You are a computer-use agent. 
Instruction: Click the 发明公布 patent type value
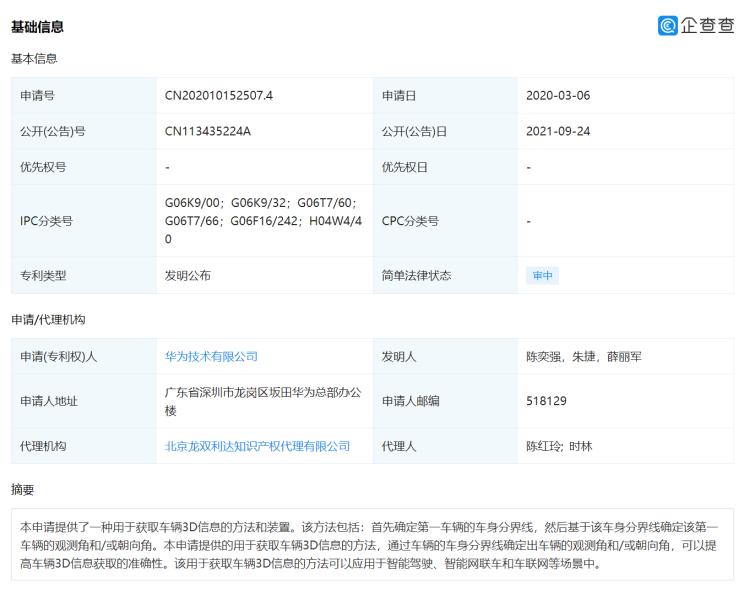(x=188, y=275)
